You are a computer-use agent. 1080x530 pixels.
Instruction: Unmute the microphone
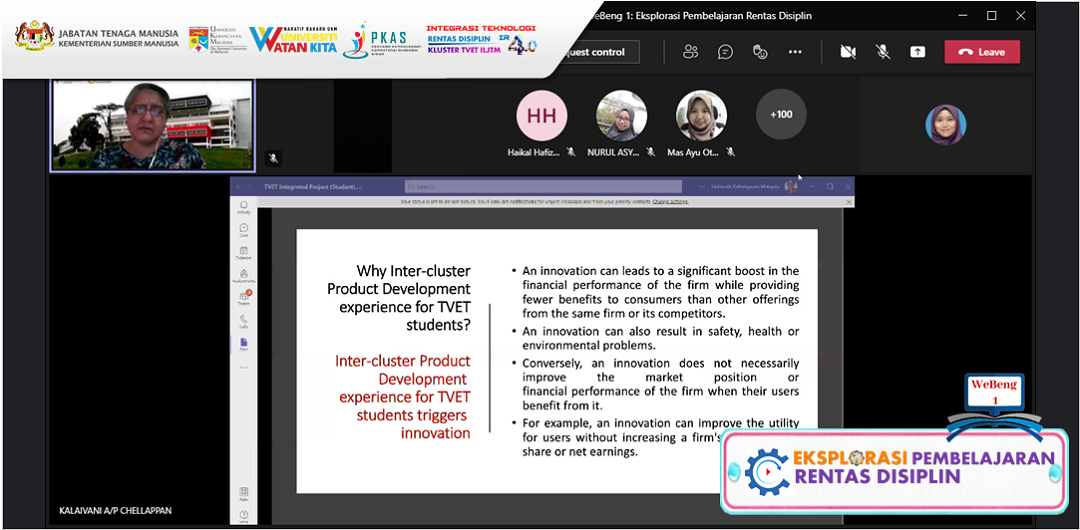883,52
